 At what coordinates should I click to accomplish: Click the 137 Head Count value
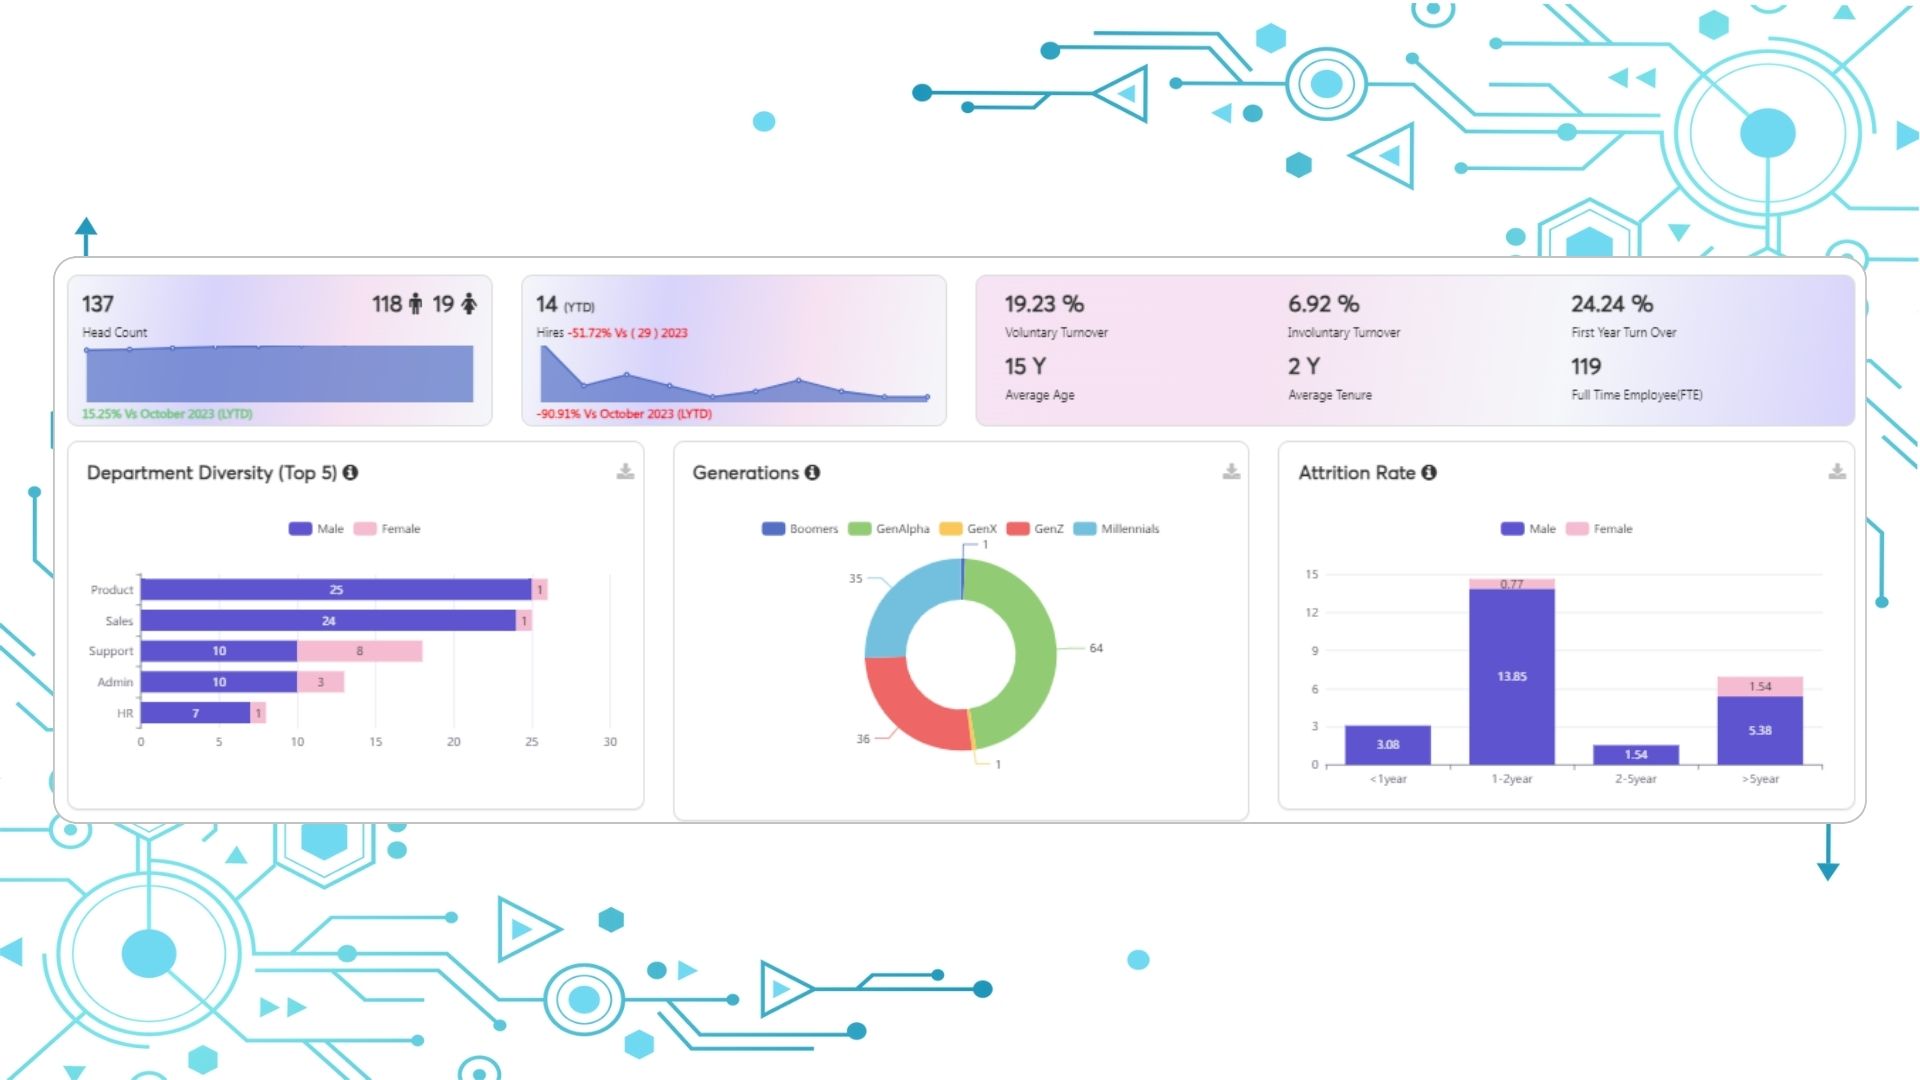pos(98,304)
